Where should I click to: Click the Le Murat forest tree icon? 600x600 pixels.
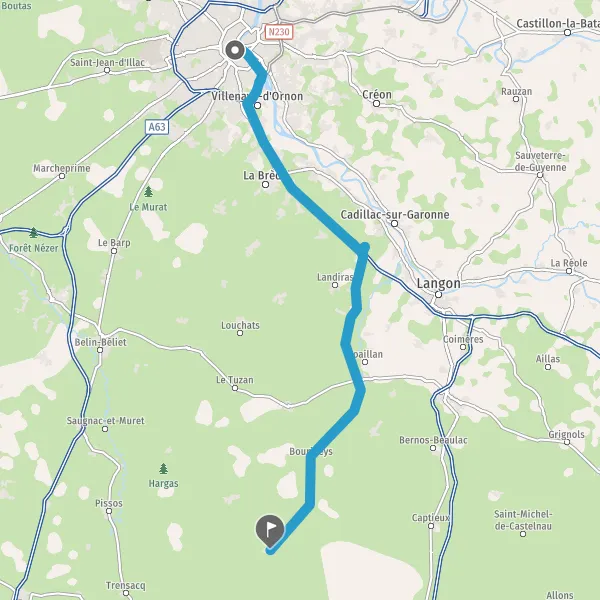[x=148, y=191]
